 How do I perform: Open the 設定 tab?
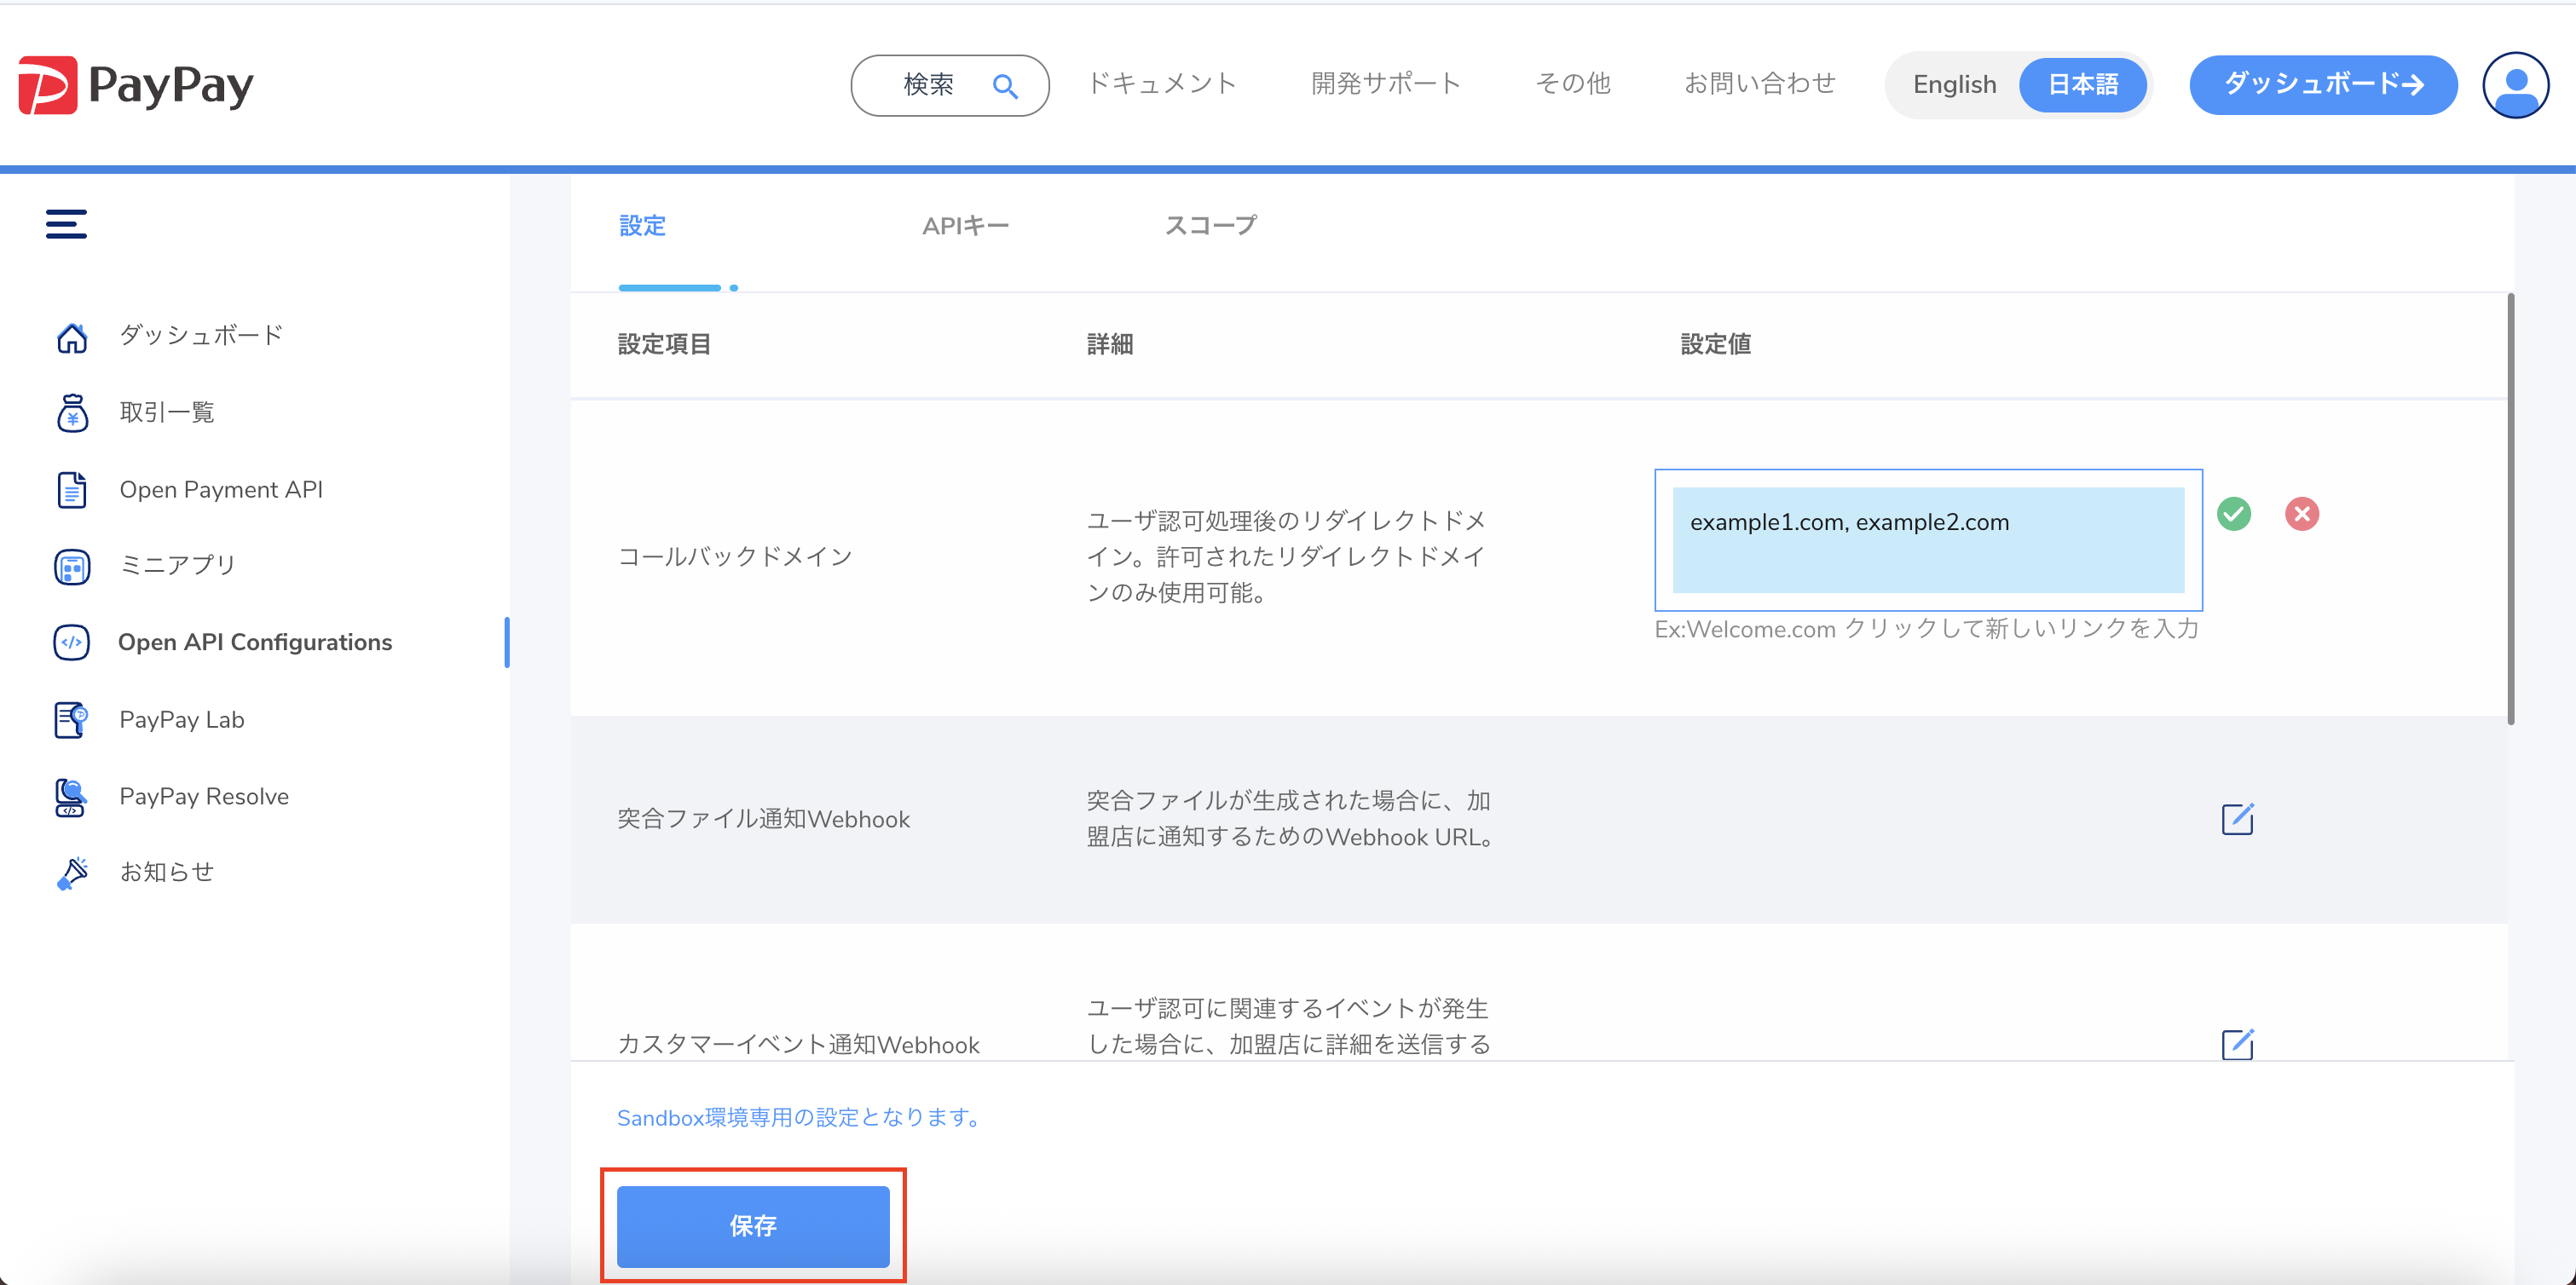642,226
